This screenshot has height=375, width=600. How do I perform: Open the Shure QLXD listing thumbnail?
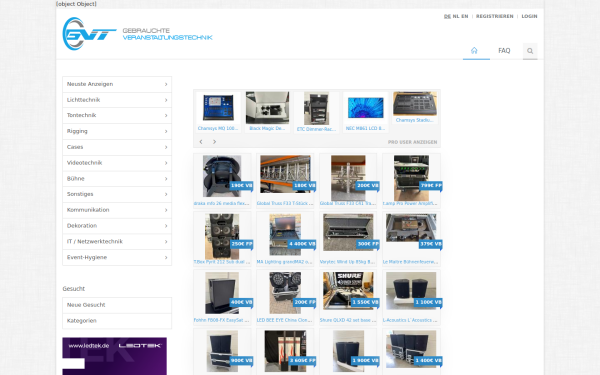pyautogui.click(x=348, y=291)
